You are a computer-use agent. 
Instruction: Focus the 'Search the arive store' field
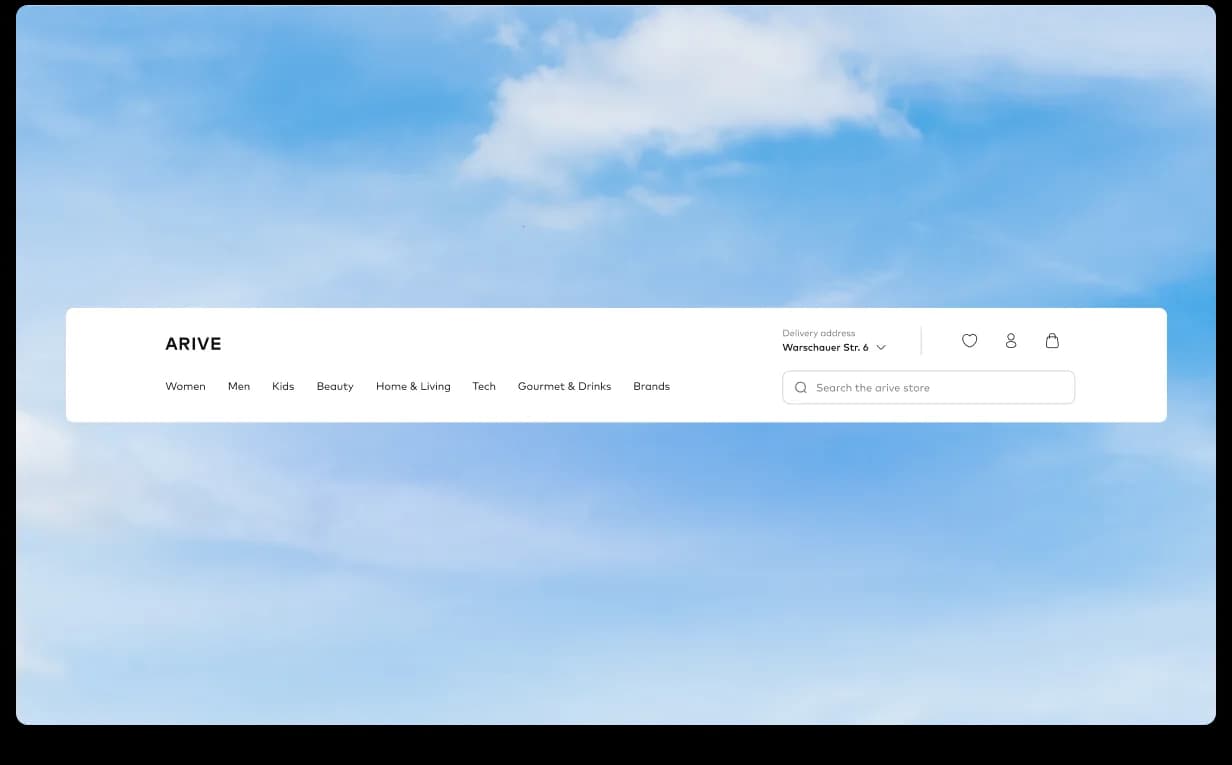pyautogui.click(x=928, y=388)
